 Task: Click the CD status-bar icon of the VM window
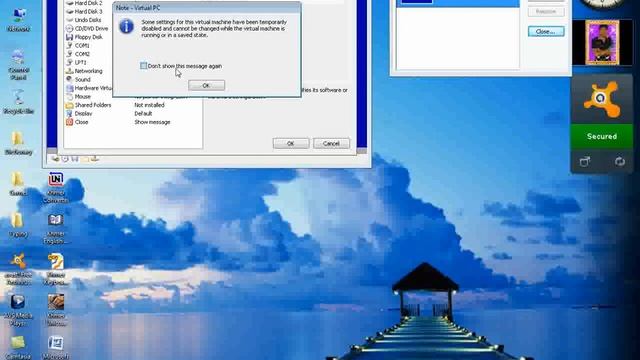pos(65,159)
